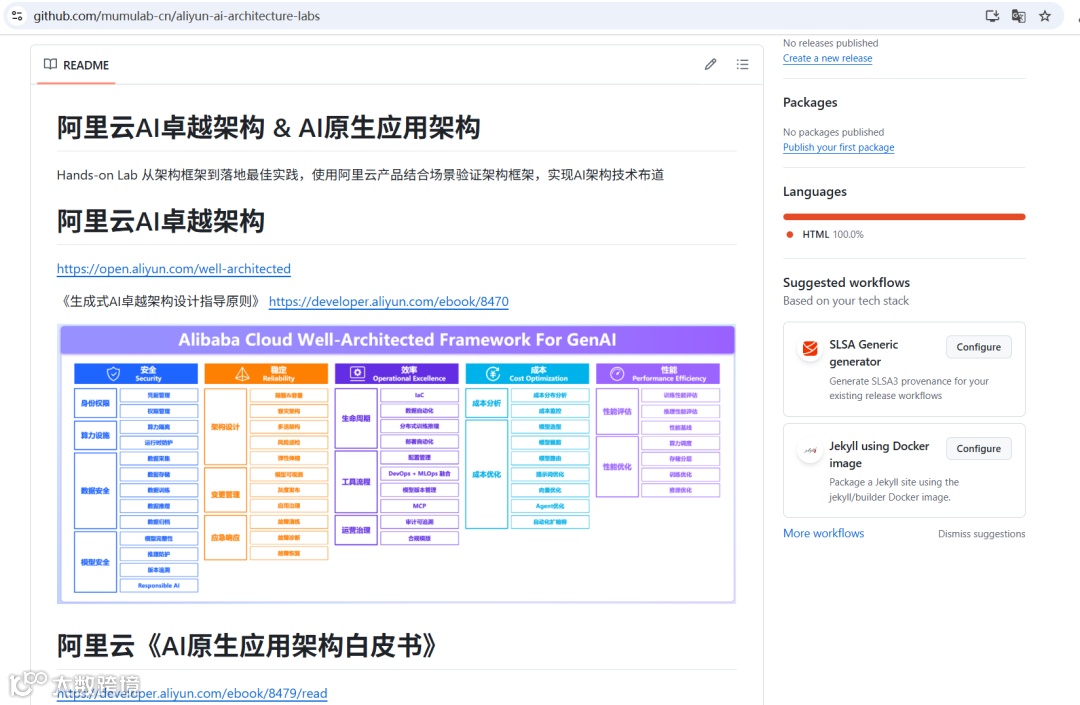
Task: Click the Security shield icon in diagram
Action: pyautogui.click(x=114, y=374)
